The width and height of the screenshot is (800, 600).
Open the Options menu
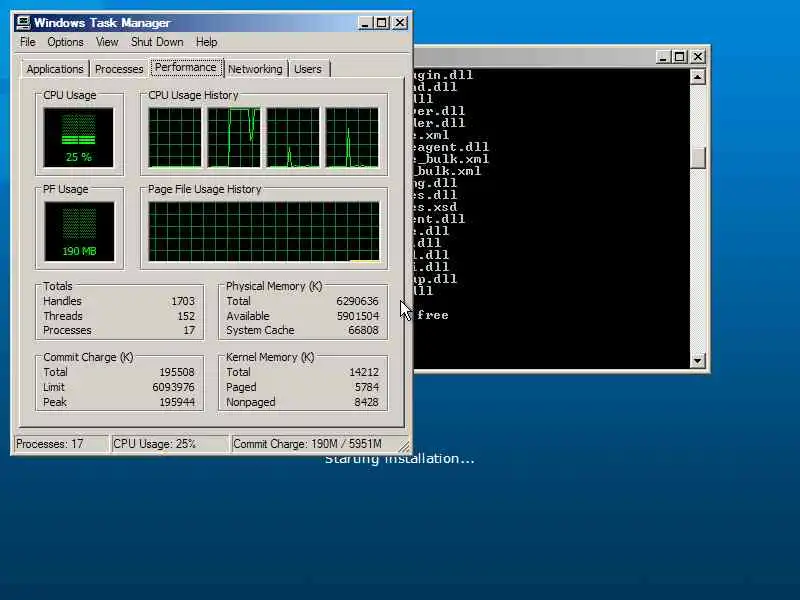point(65,42)
